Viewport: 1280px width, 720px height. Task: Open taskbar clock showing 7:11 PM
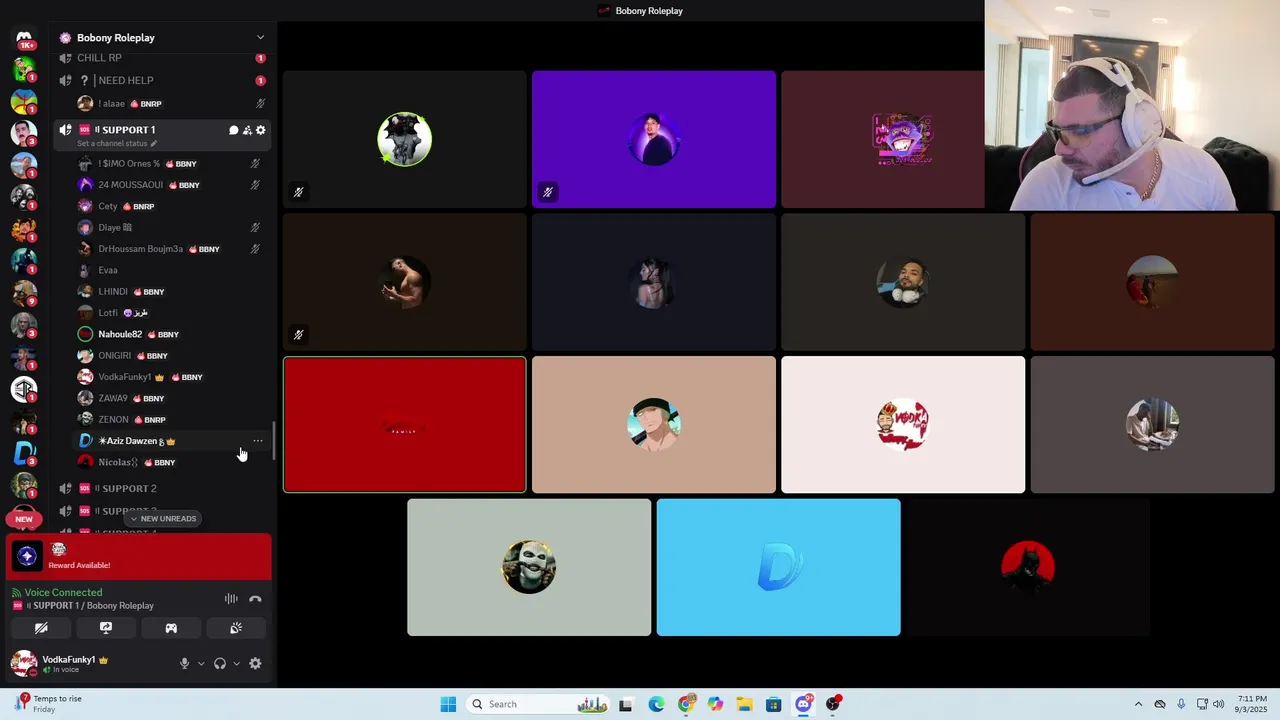(1252, 704)
